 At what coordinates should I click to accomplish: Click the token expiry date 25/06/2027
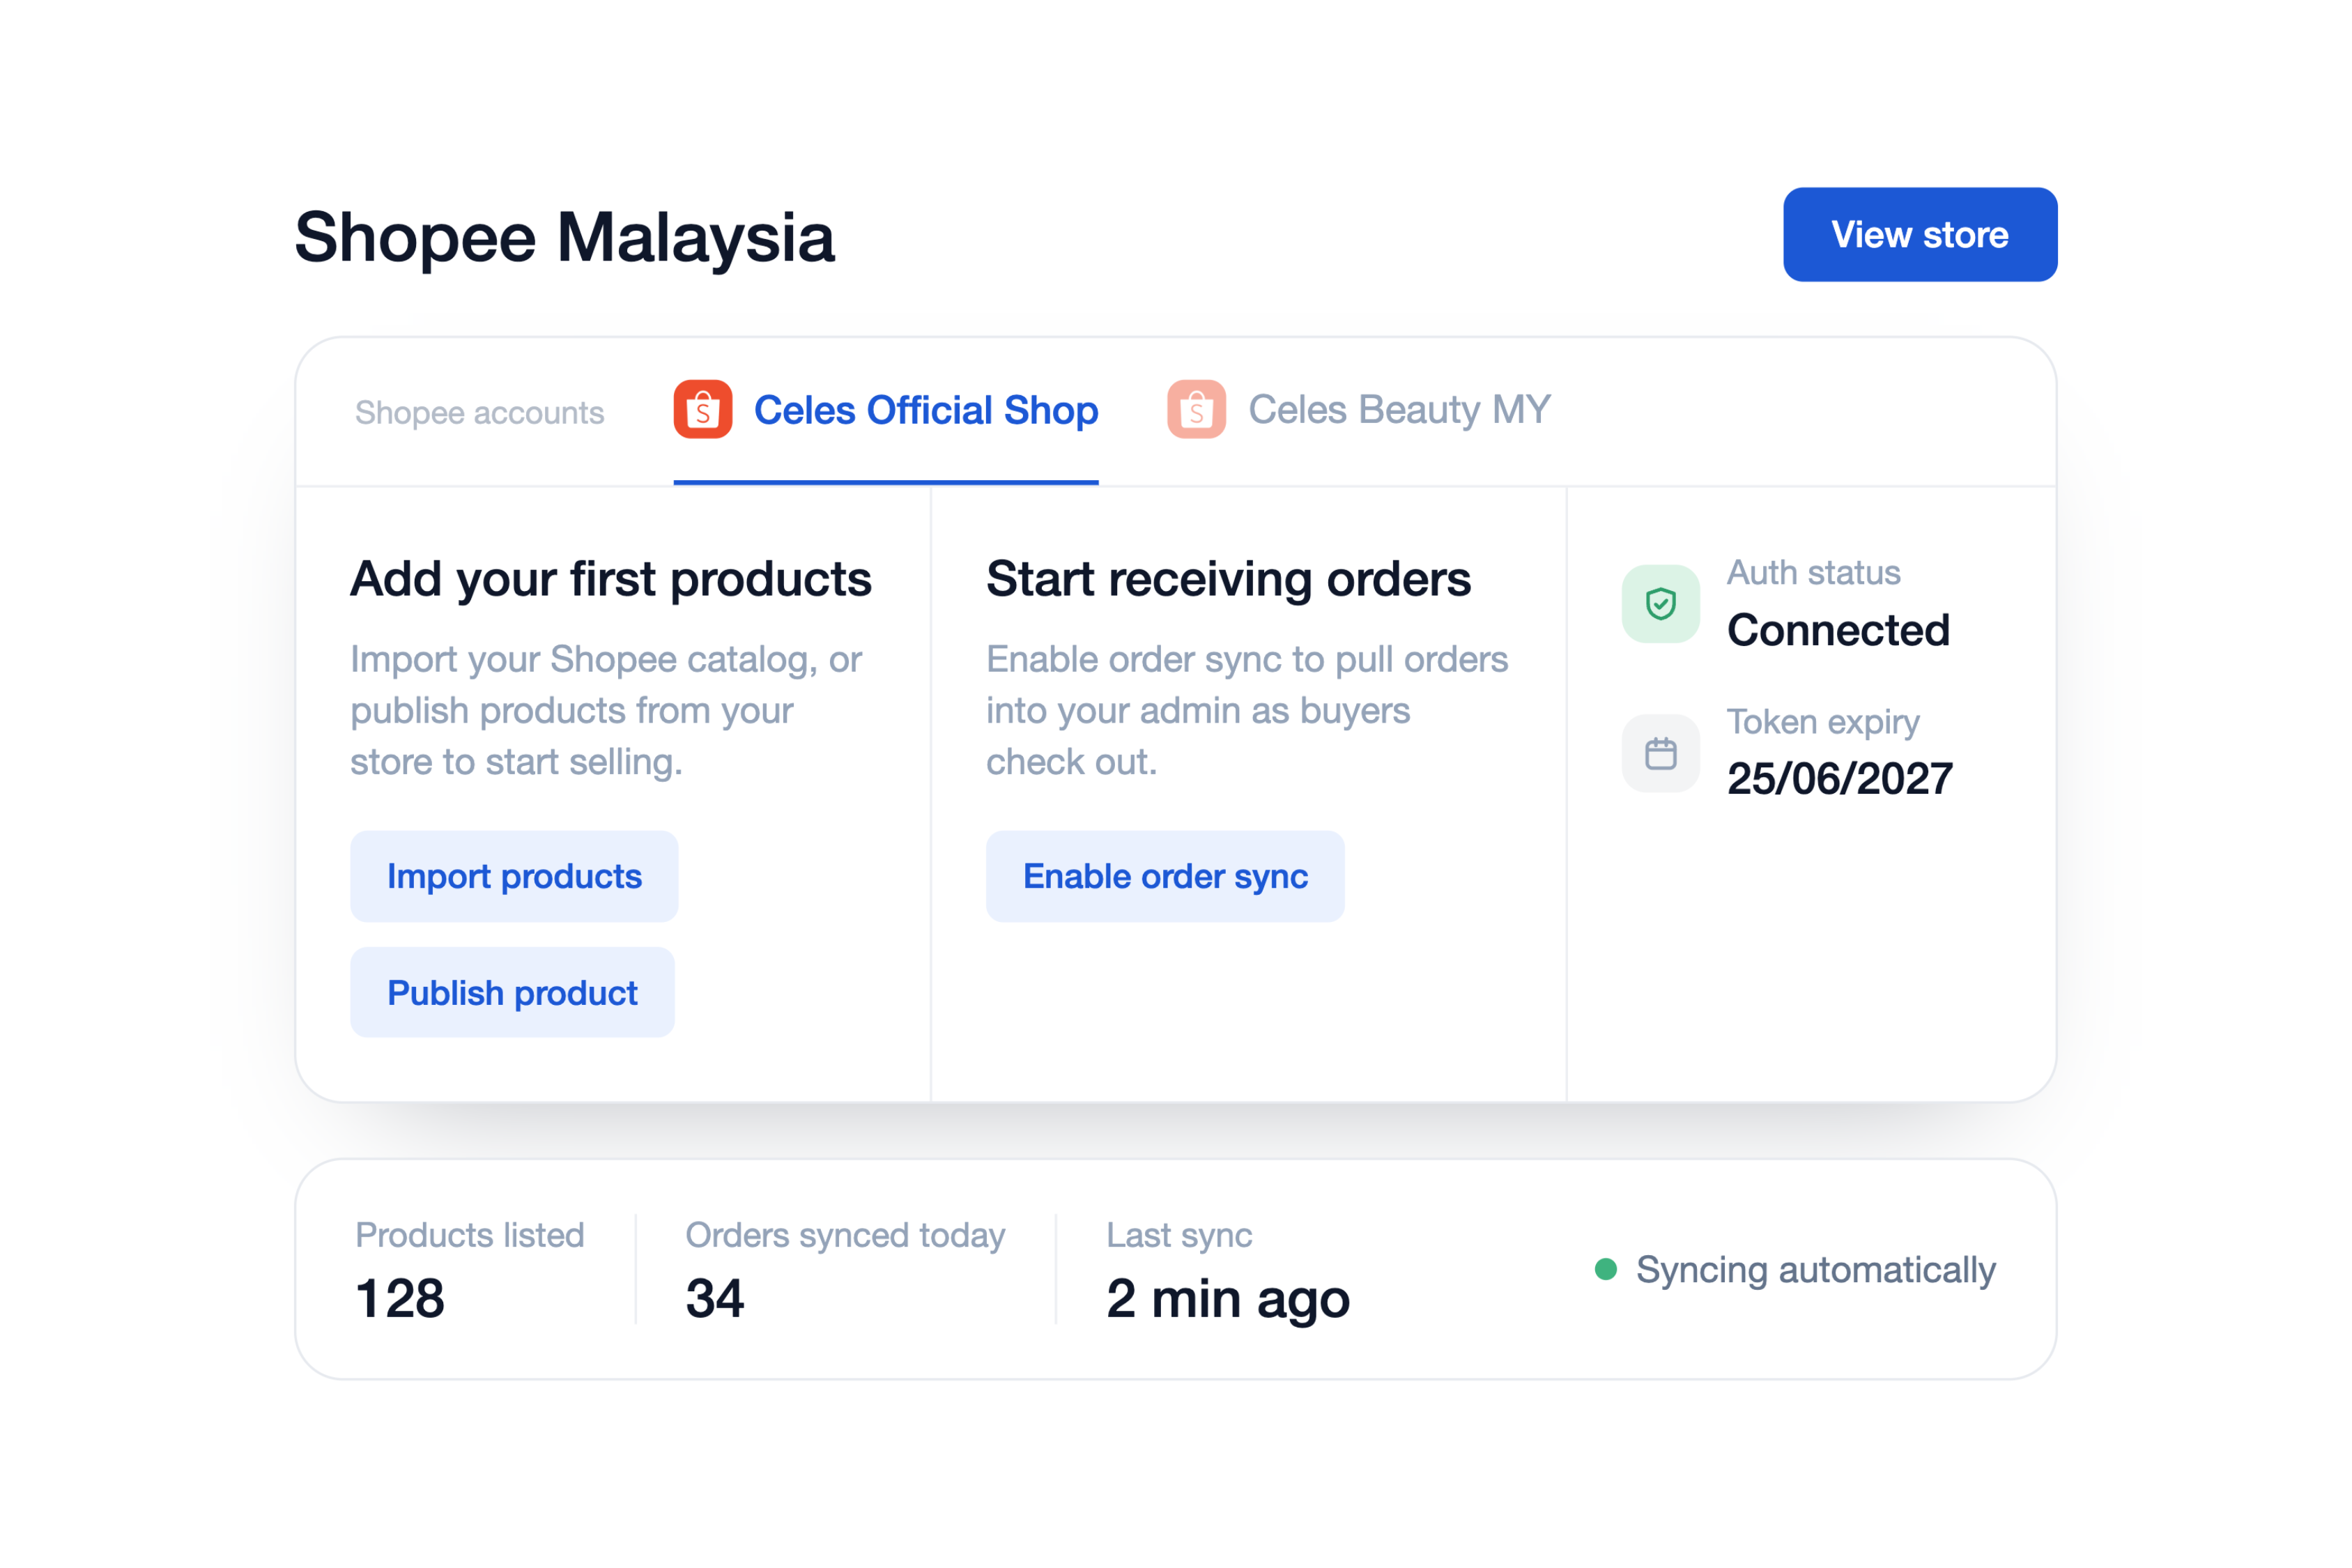click(1840, 778)
